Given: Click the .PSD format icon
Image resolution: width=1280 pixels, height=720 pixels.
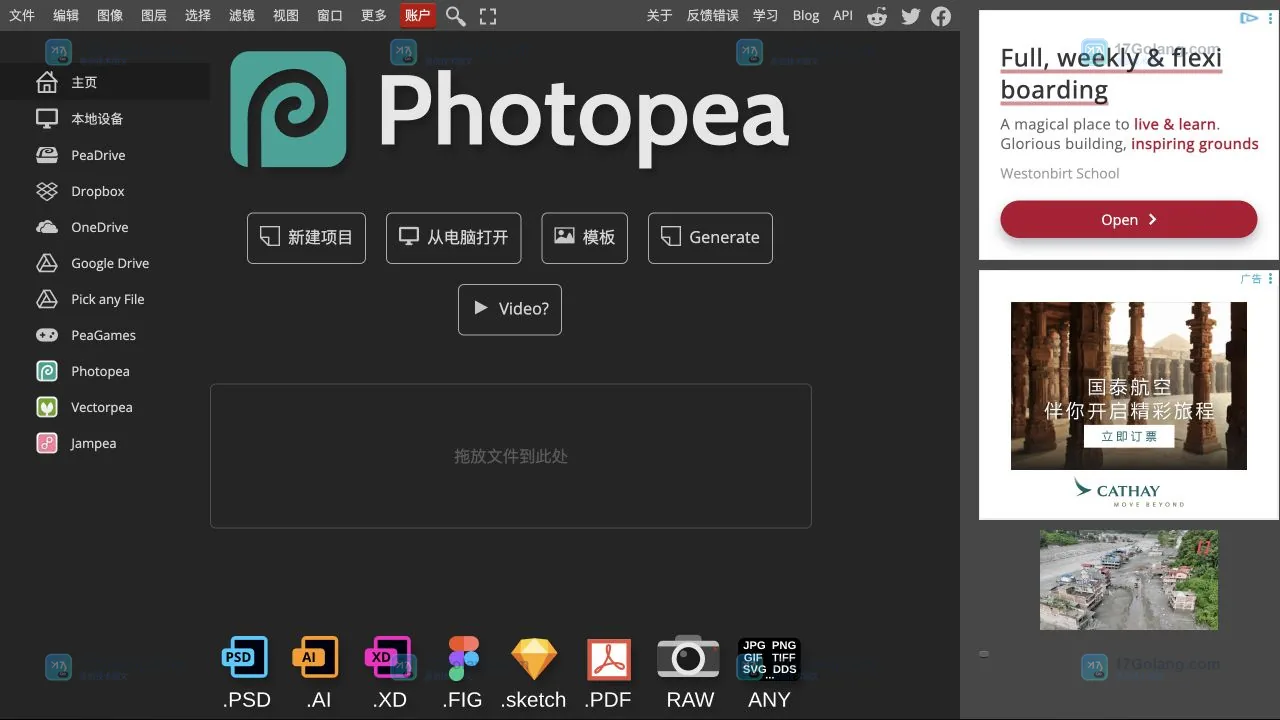Looking at the screenshot, I should pos(245,658).
